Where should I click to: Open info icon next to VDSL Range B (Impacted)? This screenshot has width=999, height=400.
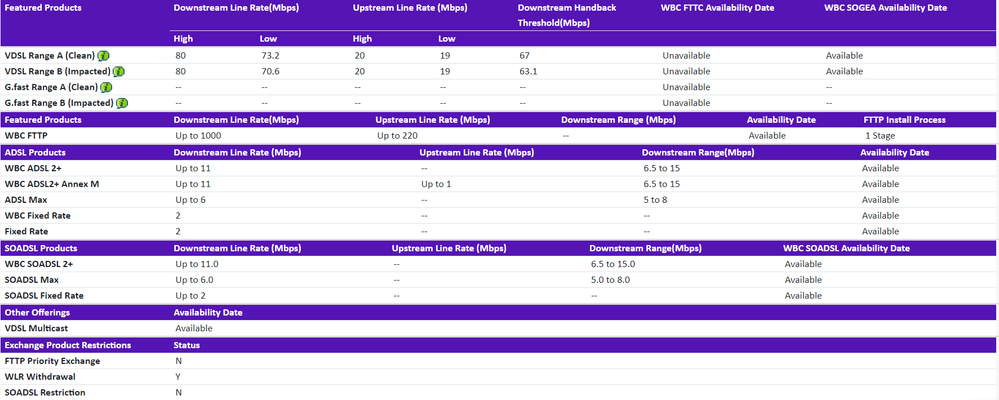click(x=119, y=72)
